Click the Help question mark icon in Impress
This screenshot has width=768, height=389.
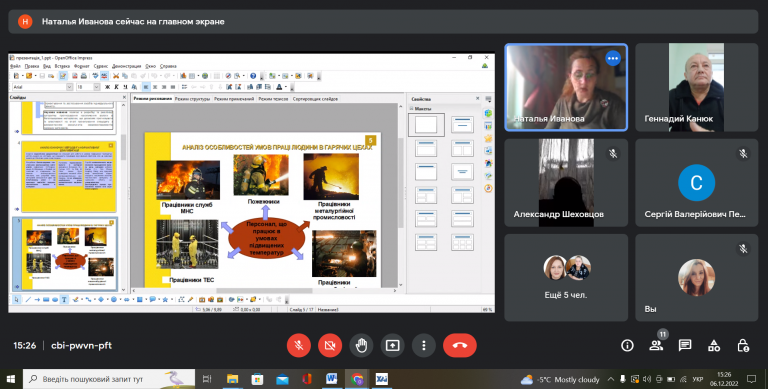(253, 76)
